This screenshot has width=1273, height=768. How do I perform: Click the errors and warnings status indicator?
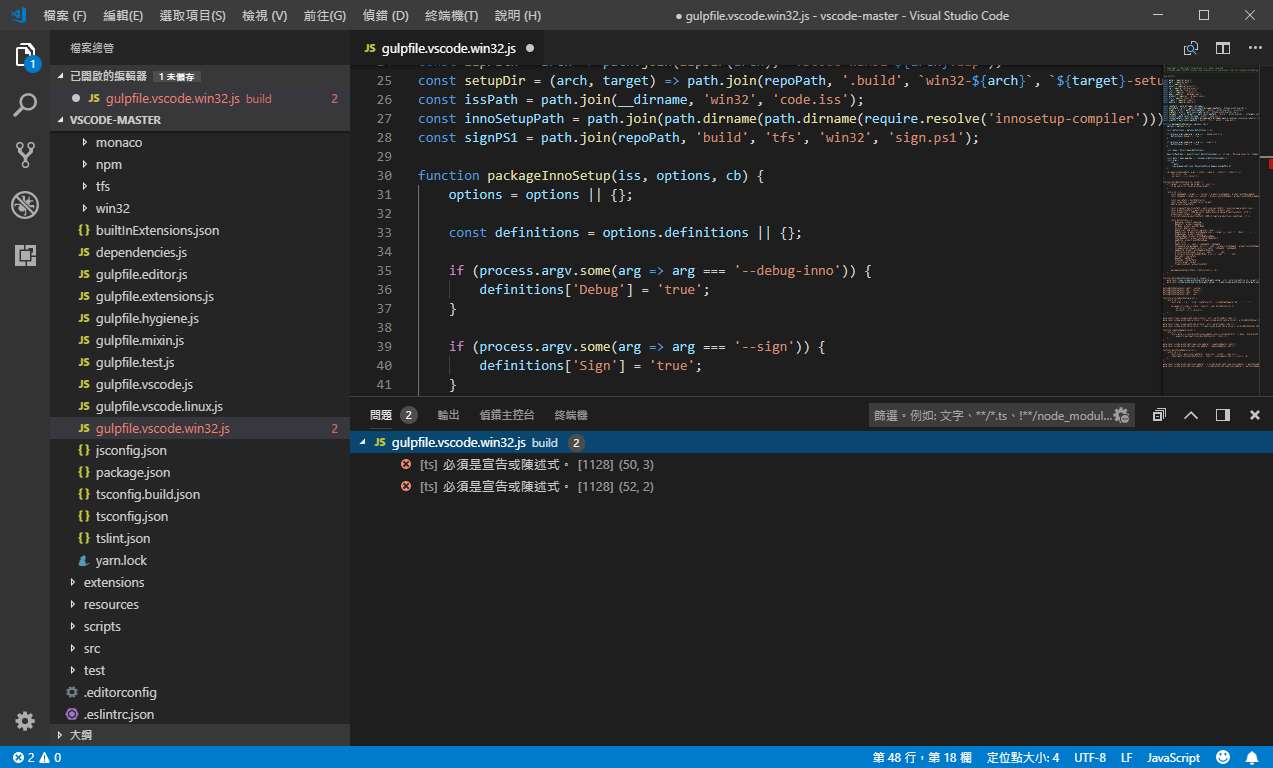click(37, 758)
